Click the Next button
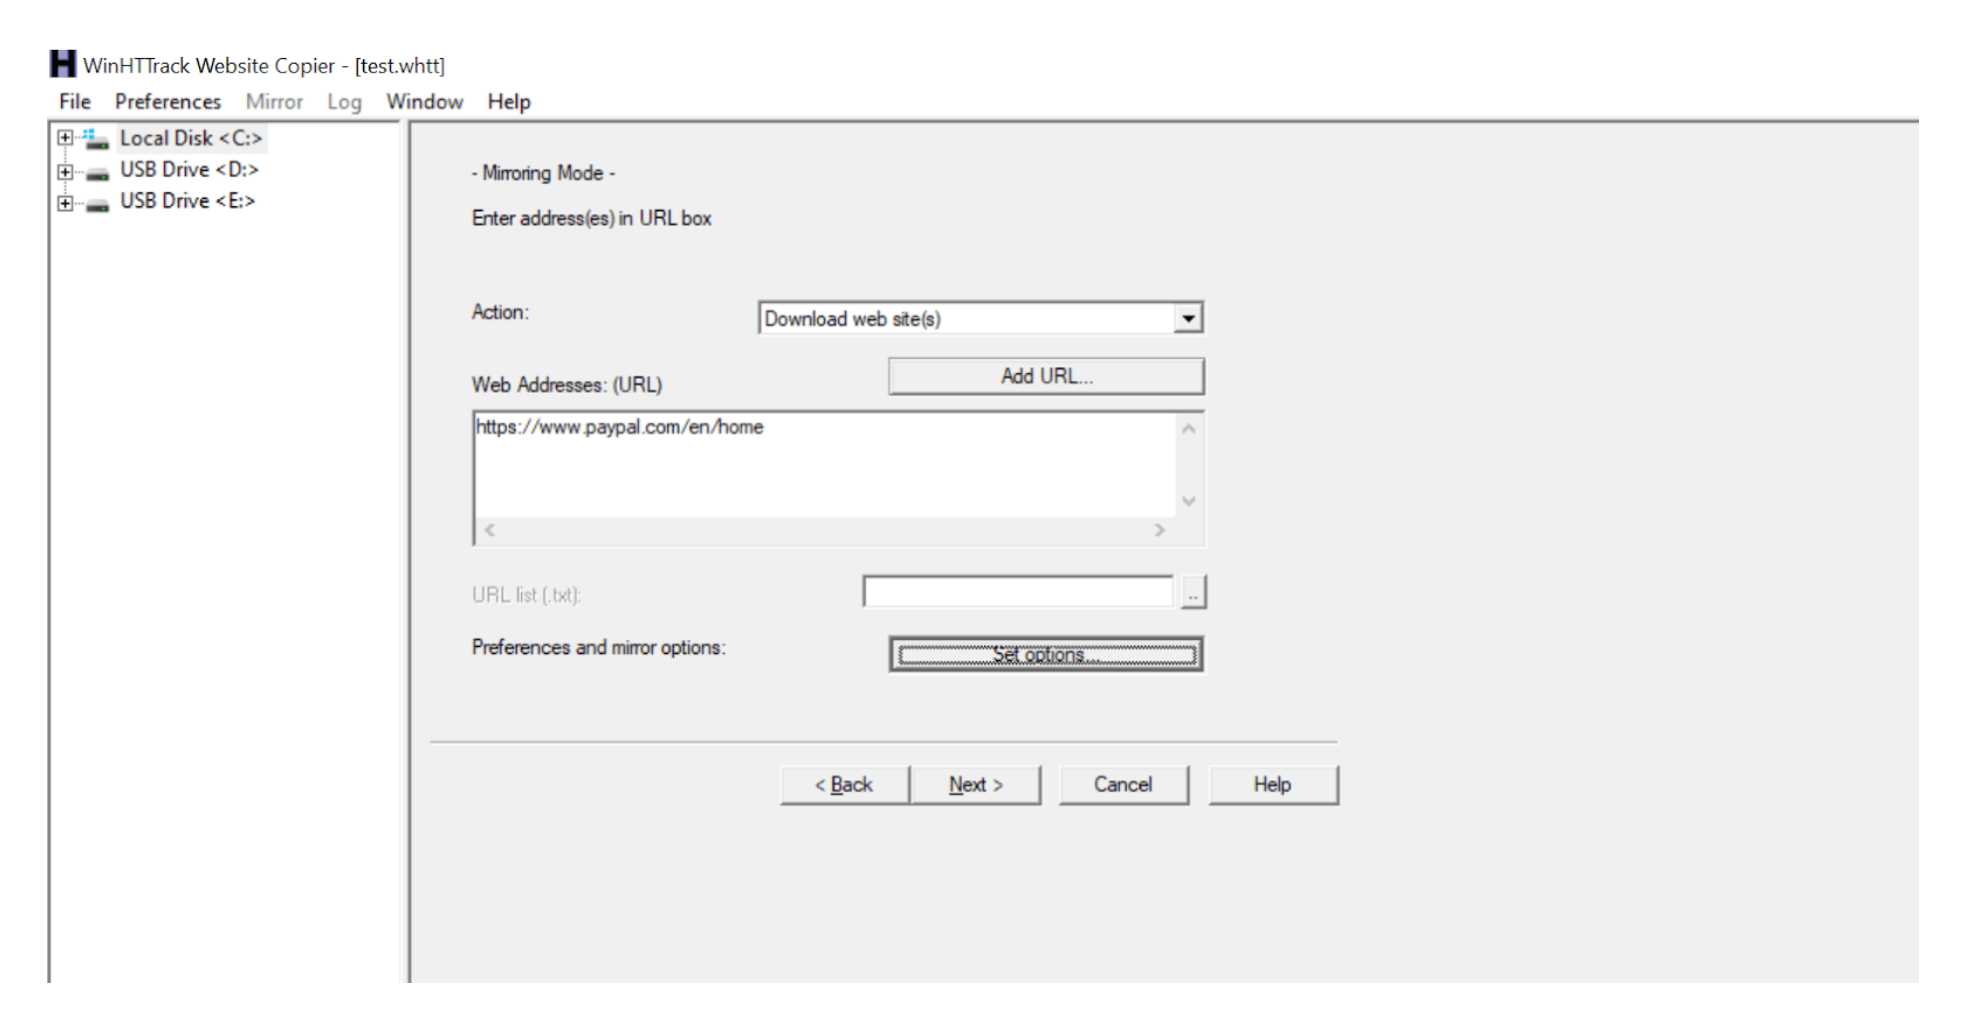Image resolution: width=1970 pixels, height=1010 pixels. pos(975,784)
